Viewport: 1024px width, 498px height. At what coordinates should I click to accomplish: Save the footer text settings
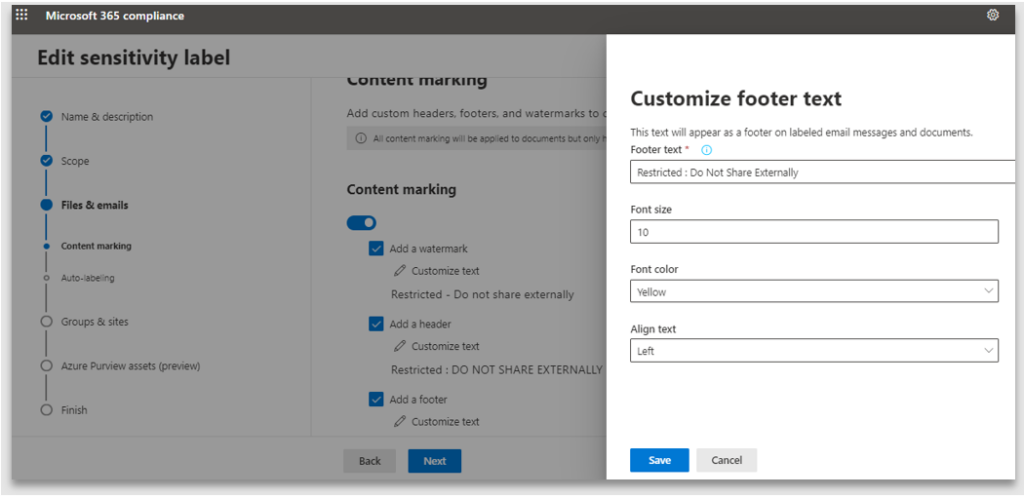(659, 460)
